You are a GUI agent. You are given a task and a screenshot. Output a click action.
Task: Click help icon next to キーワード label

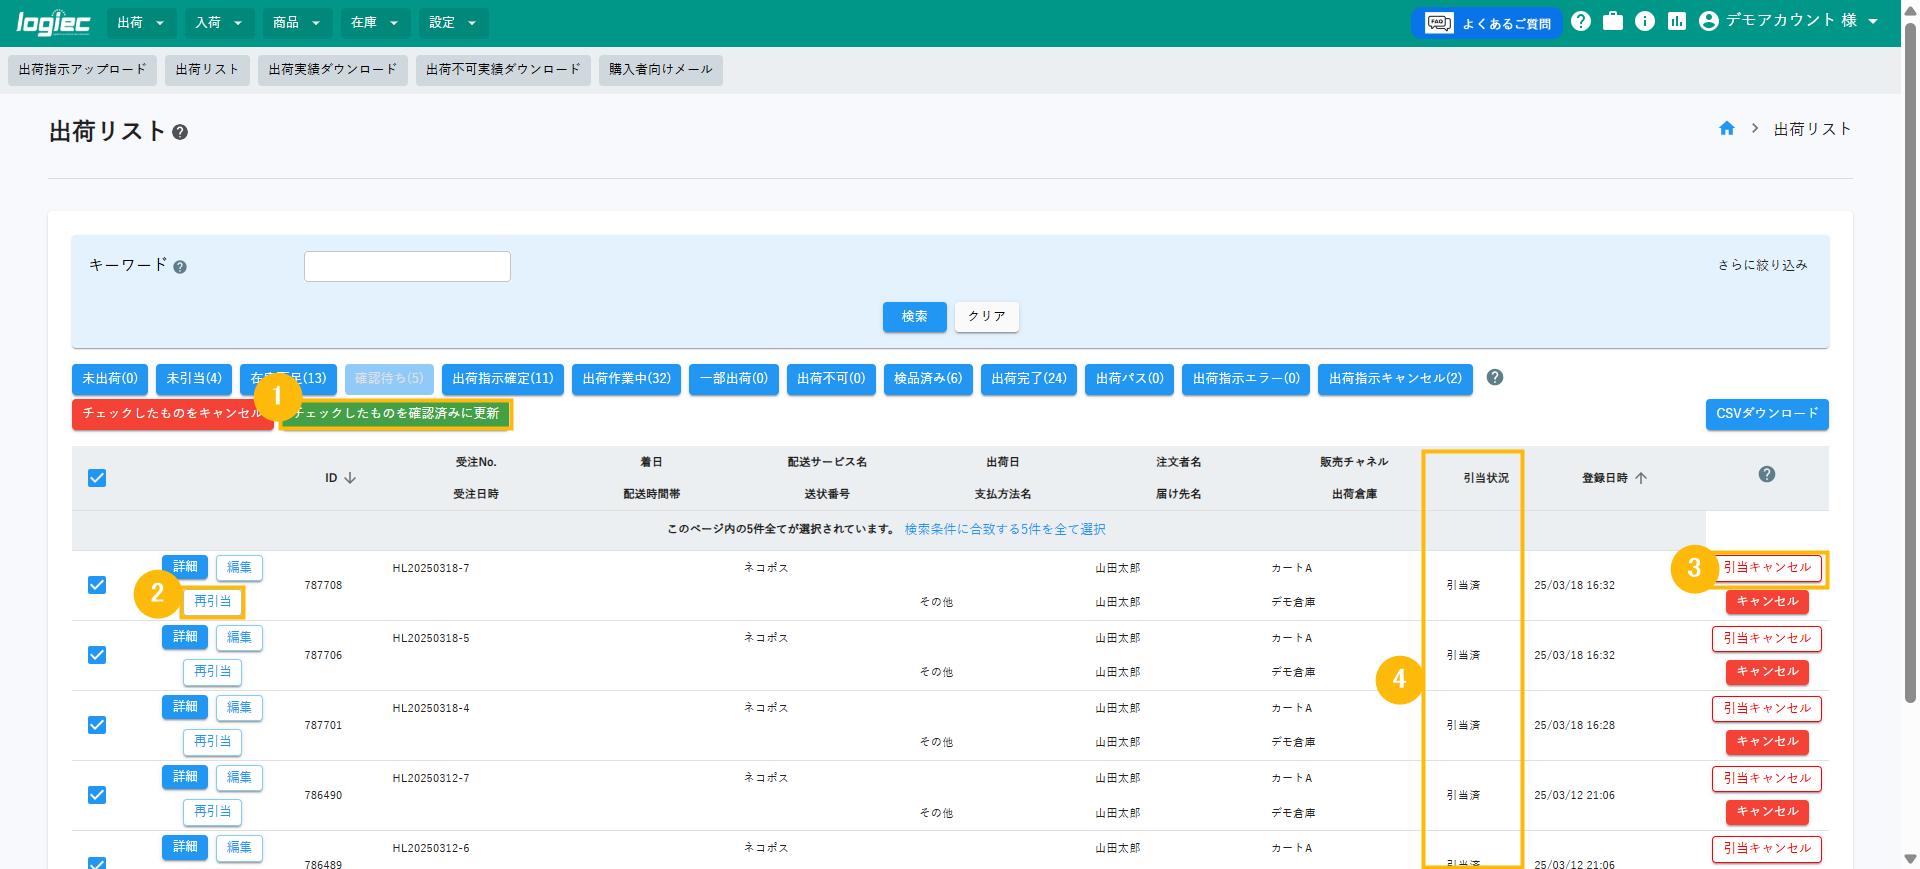(180, 267)
